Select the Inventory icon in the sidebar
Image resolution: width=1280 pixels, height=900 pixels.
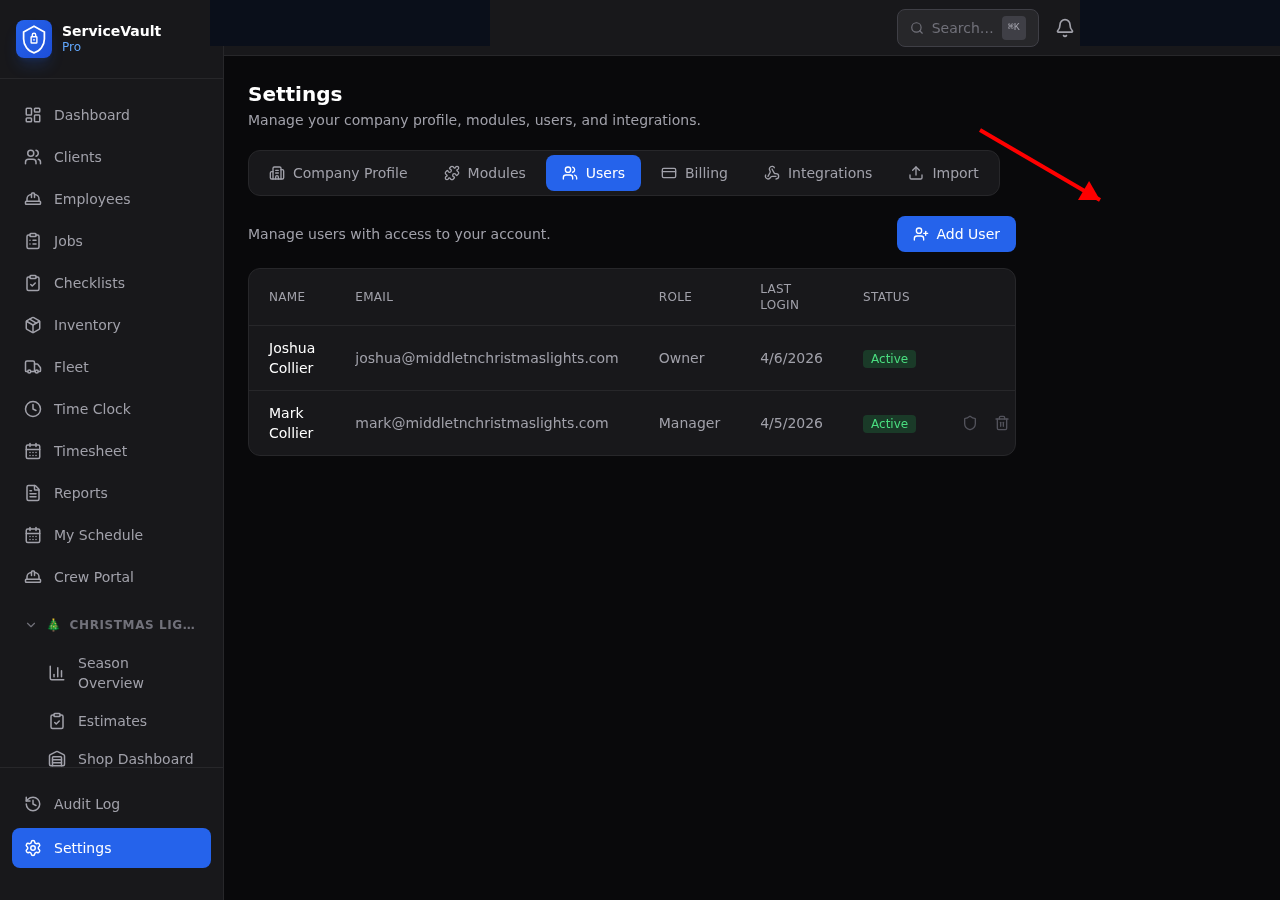pos(33,324)
